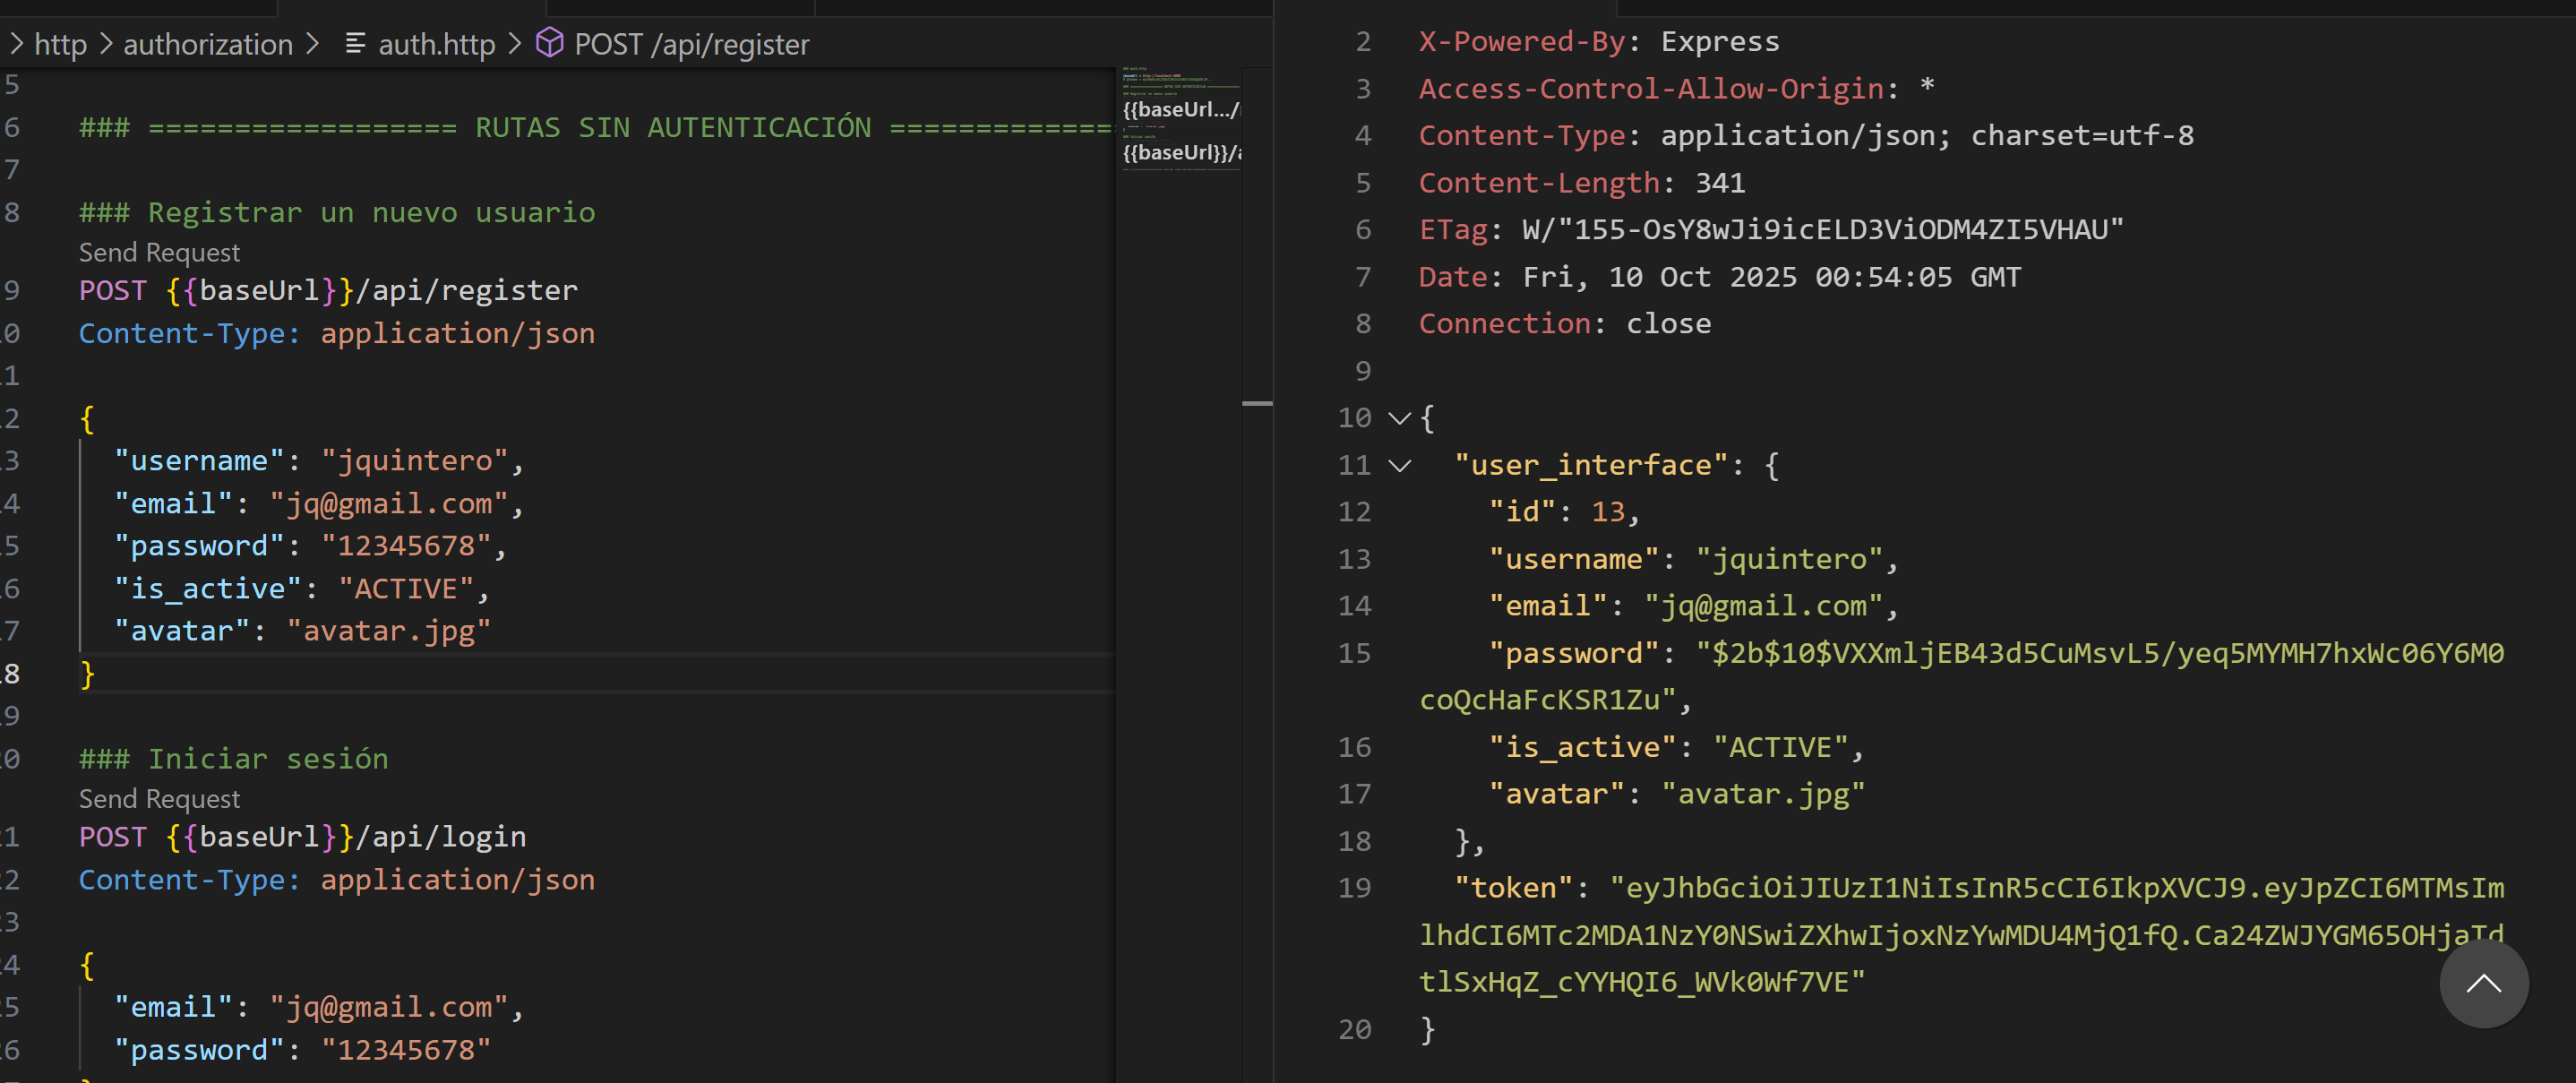Viewport: 2576px width, 1083px height.
Task: Open the POST /api/register breadcrumb symbol picker
Action: (691, 44)
